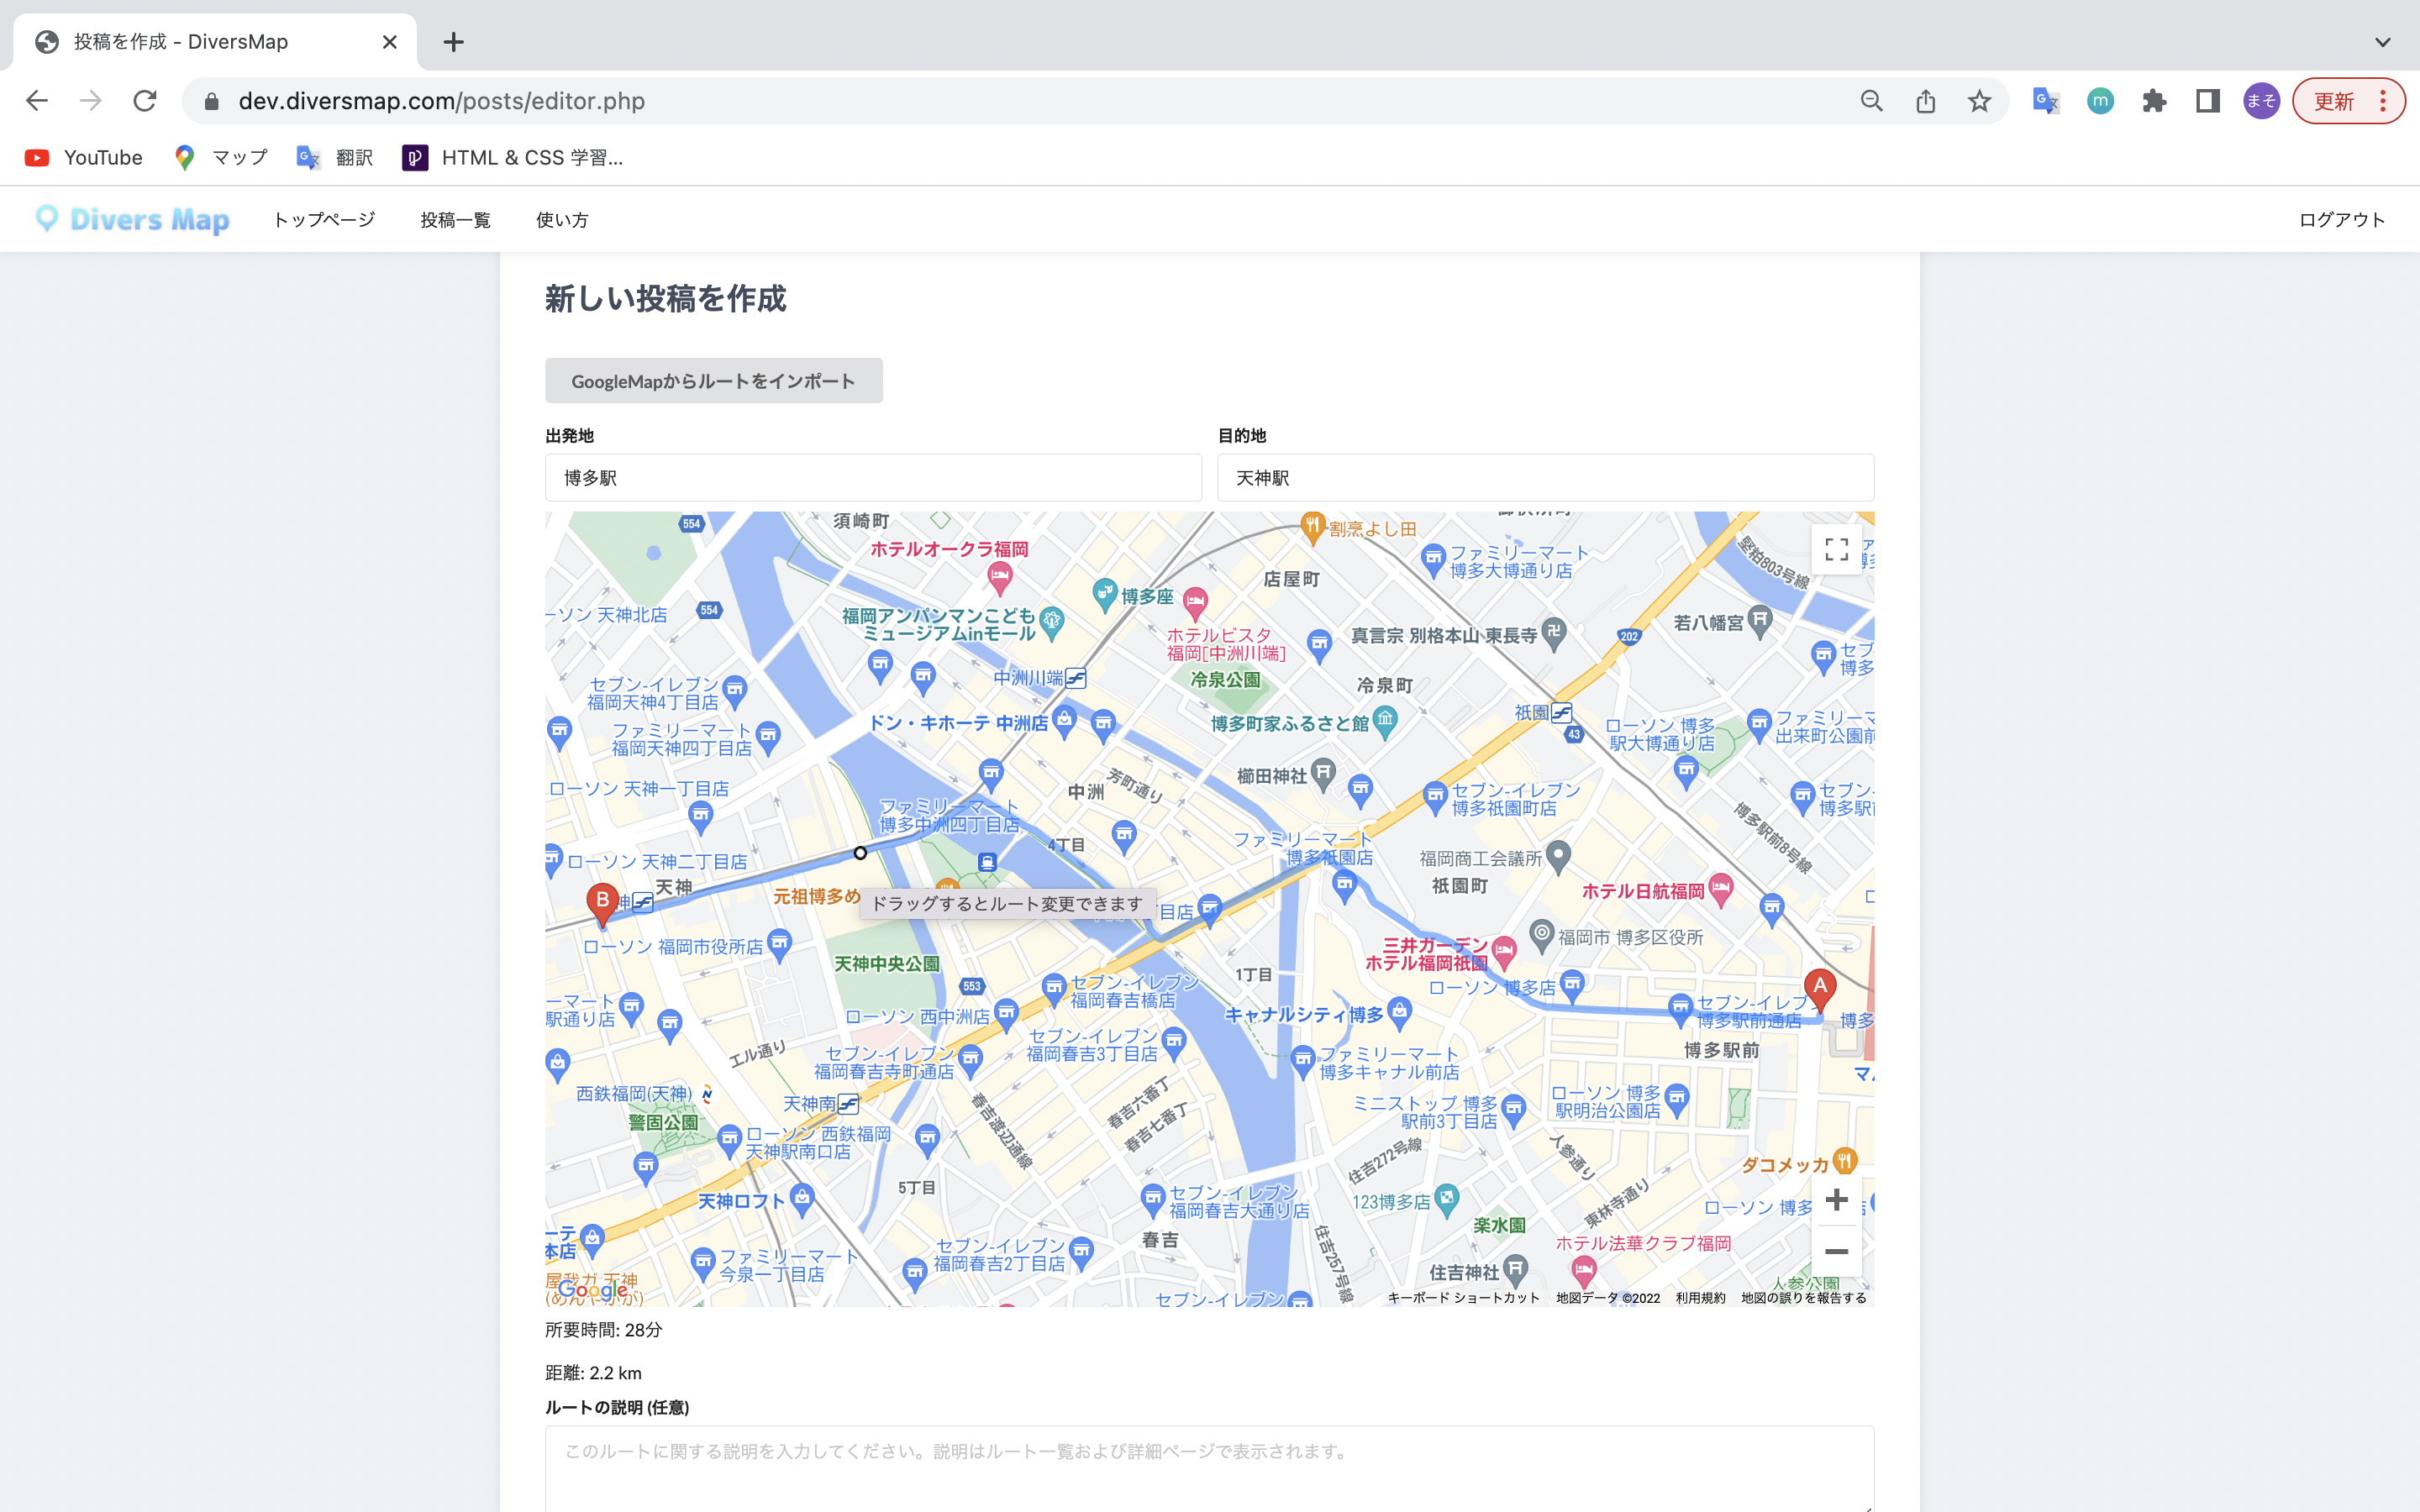Zoom out the map with minus control
The image size is (2420, 1512).
point(1837,1251)
